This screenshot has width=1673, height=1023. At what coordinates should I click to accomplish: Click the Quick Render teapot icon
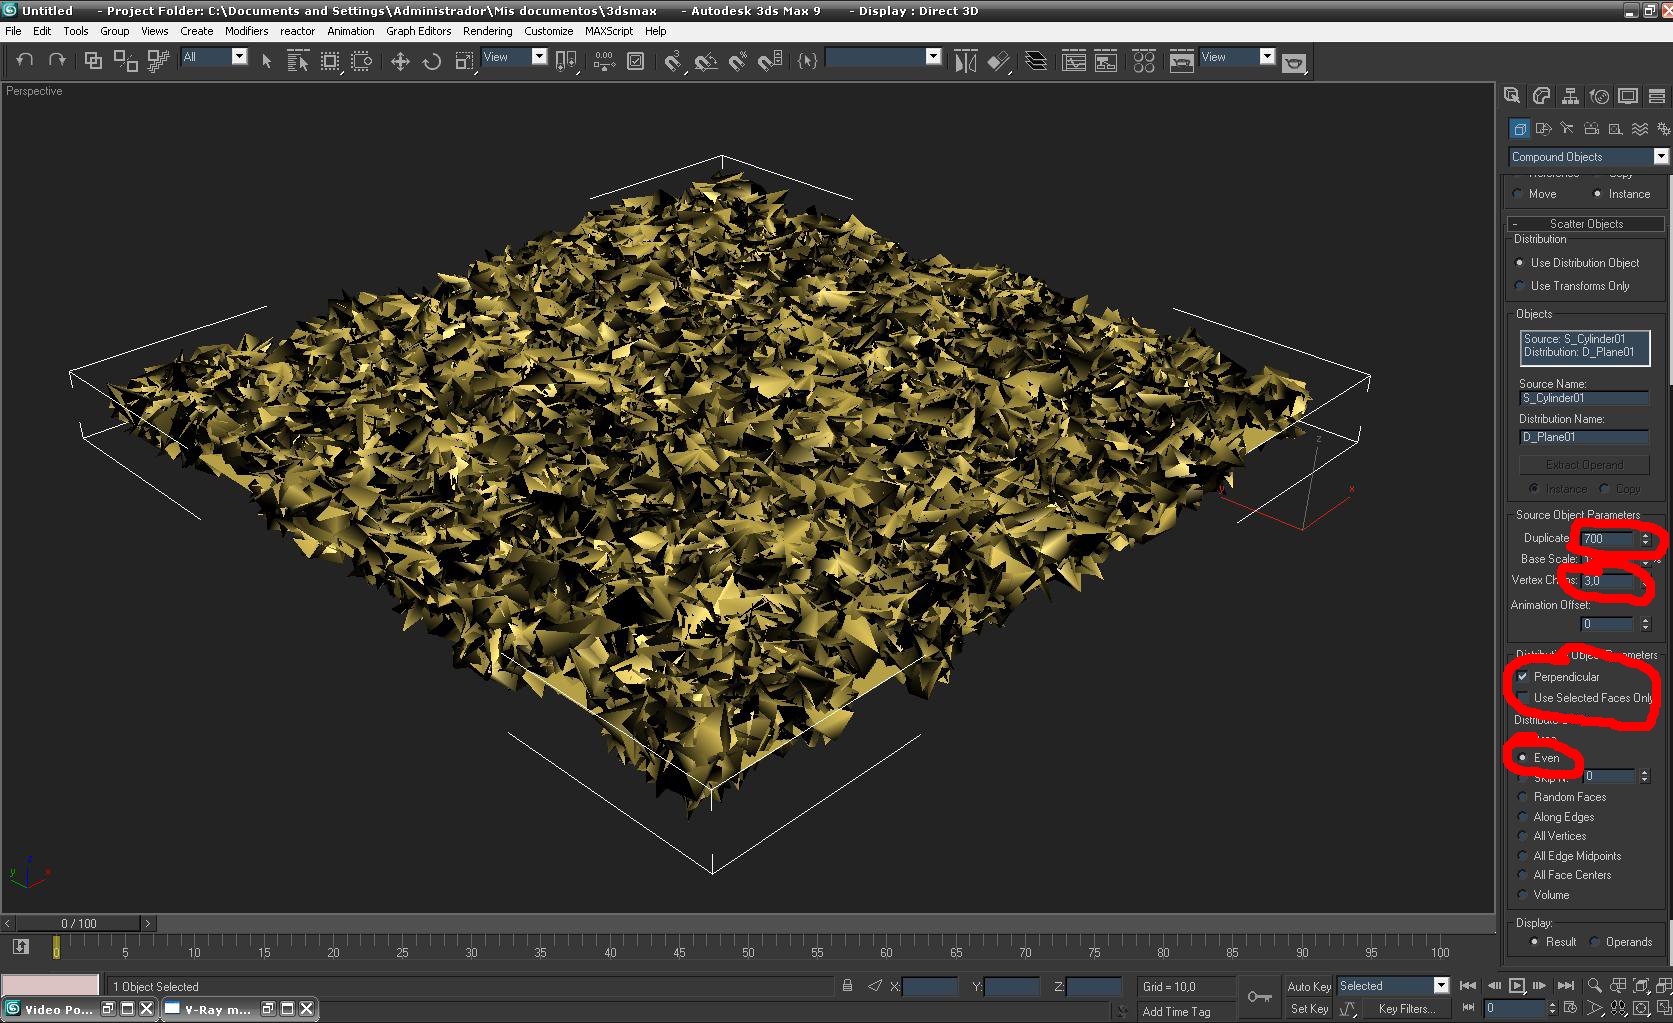tap(1295, 62)
